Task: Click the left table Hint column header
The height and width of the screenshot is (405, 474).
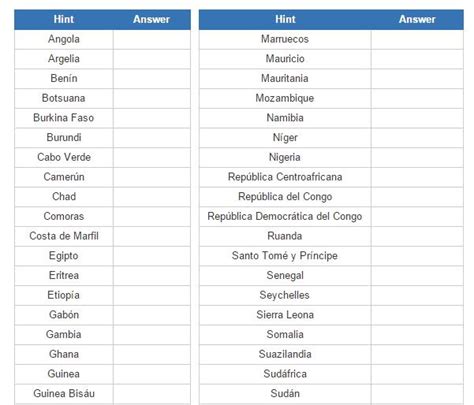Action: (x=64, y=19)
